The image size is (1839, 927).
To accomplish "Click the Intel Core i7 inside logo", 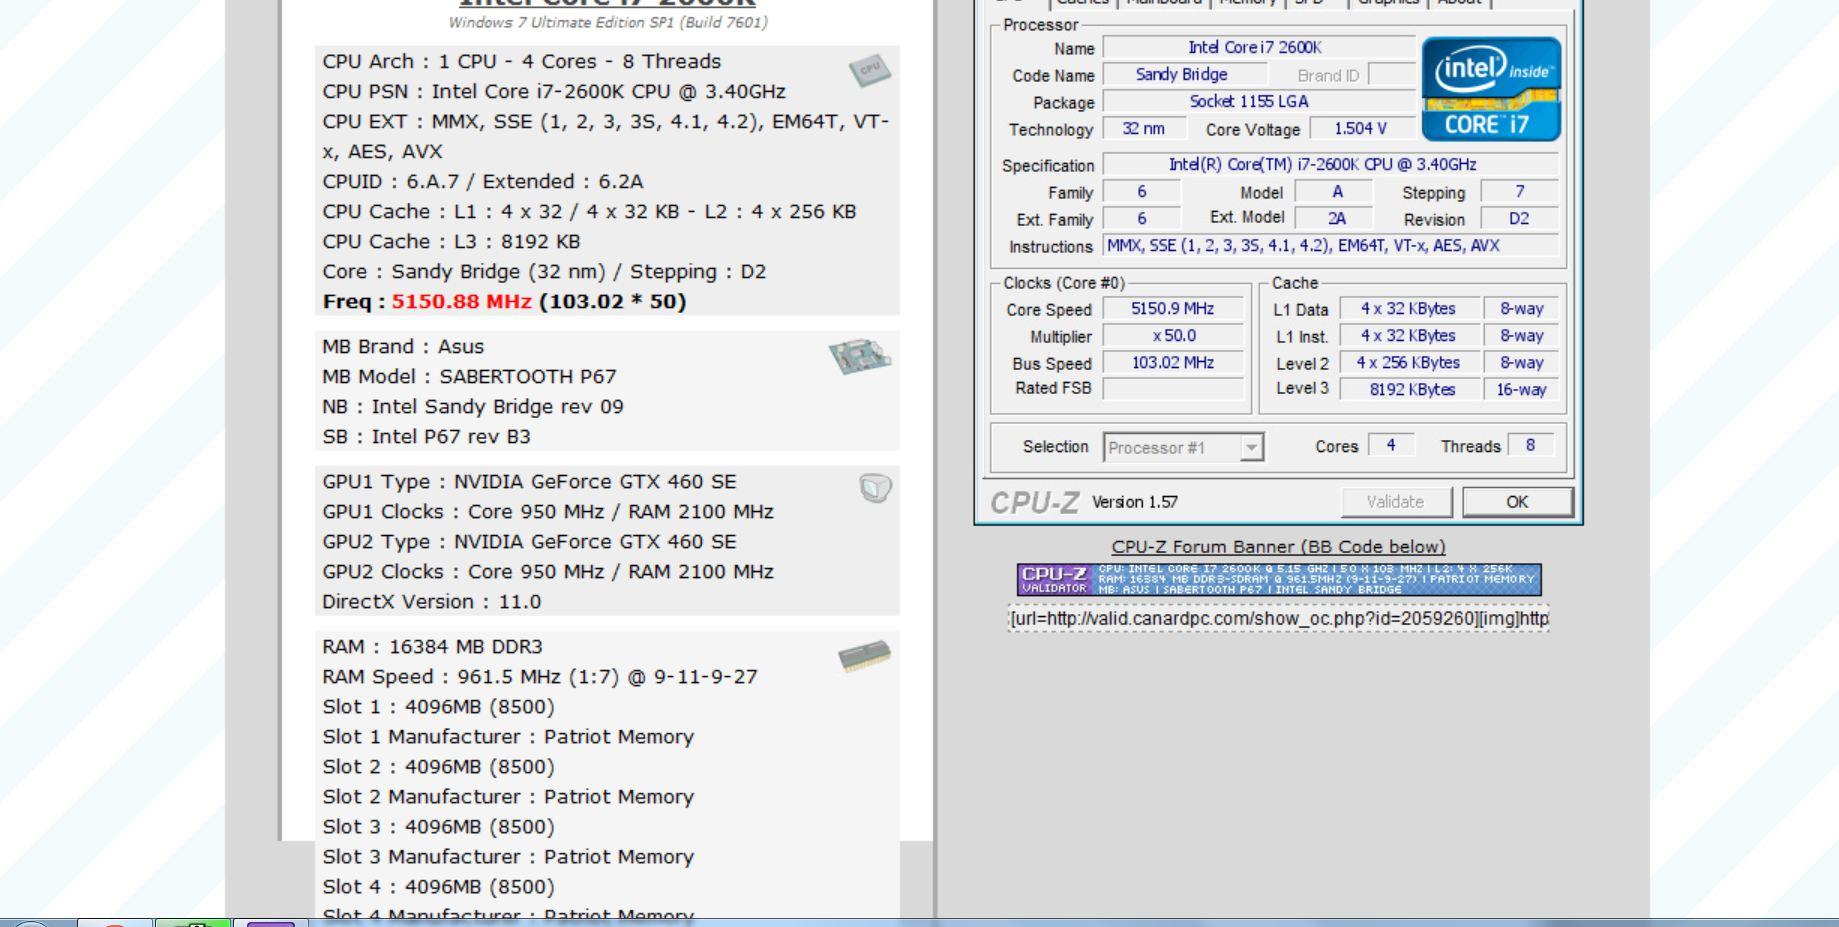I will click(1491, 89).
